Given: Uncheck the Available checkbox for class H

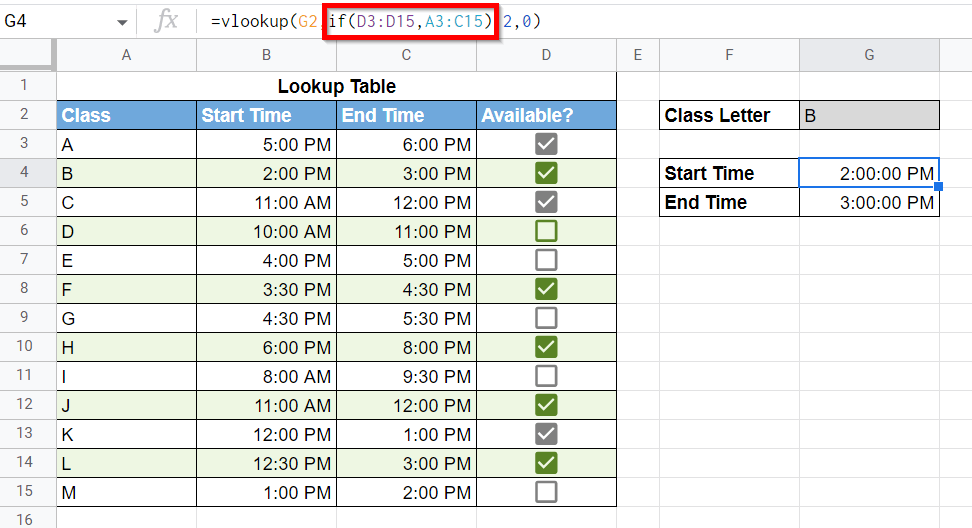Looking at the screenshot, I should coord(546,347).
